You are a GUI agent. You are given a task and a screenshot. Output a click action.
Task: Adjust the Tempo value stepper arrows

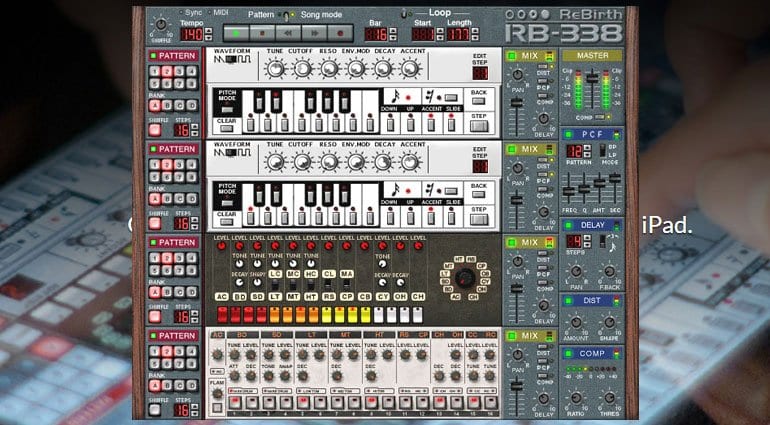[x=209, y=34]
